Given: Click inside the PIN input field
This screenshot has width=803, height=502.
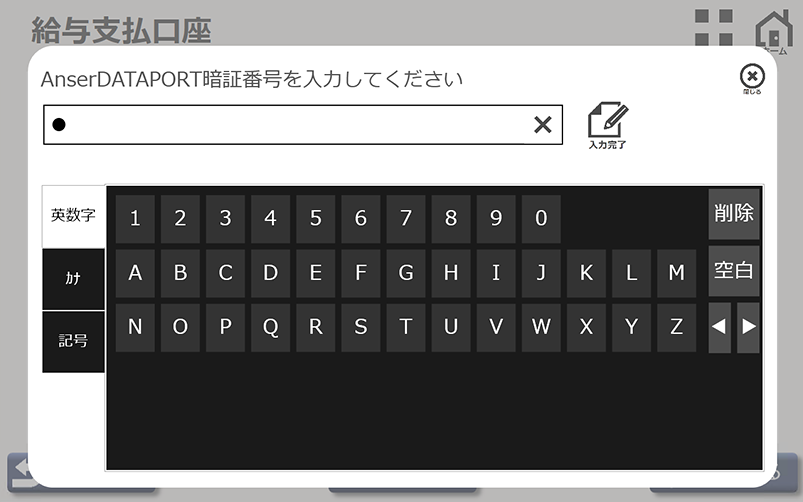Looking at the screenshot, I should (290, 124).
